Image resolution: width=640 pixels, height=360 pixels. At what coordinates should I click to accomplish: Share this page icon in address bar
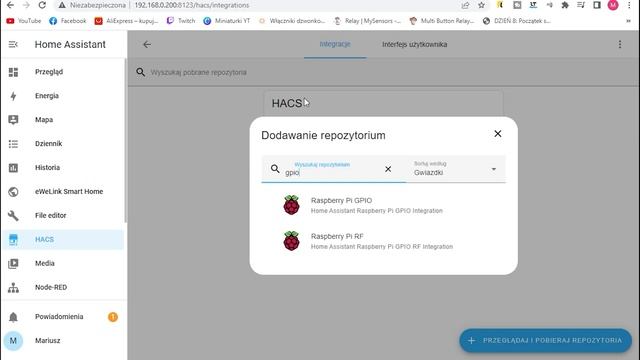pos(465,5)
